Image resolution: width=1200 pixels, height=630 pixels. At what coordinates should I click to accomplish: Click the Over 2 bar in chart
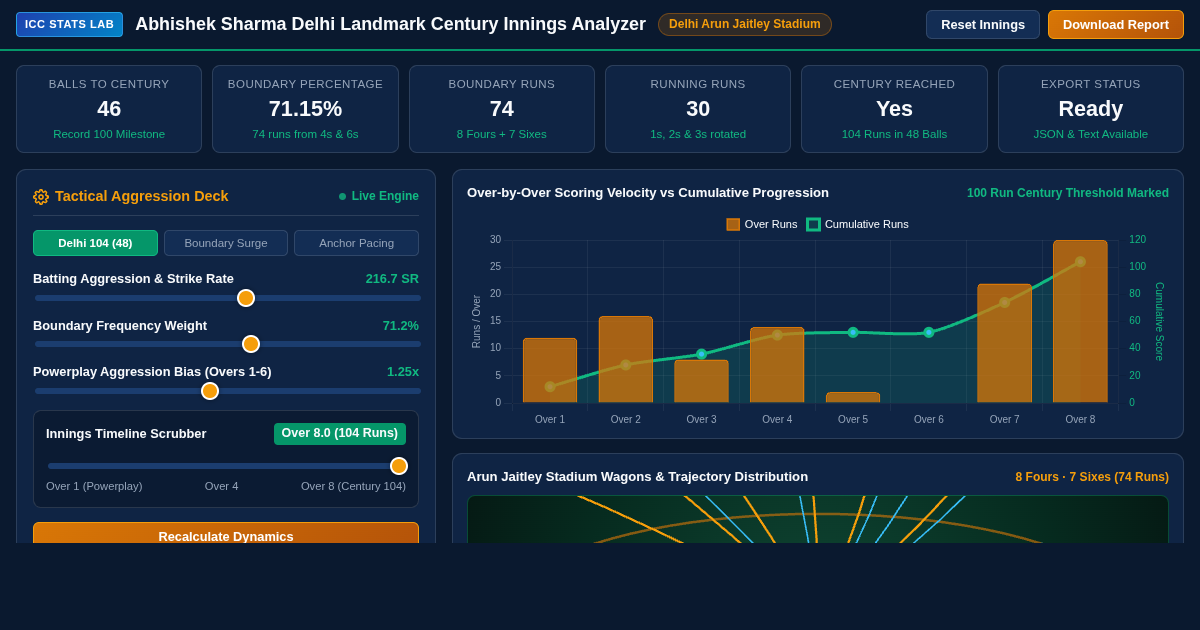pos(626,359)
